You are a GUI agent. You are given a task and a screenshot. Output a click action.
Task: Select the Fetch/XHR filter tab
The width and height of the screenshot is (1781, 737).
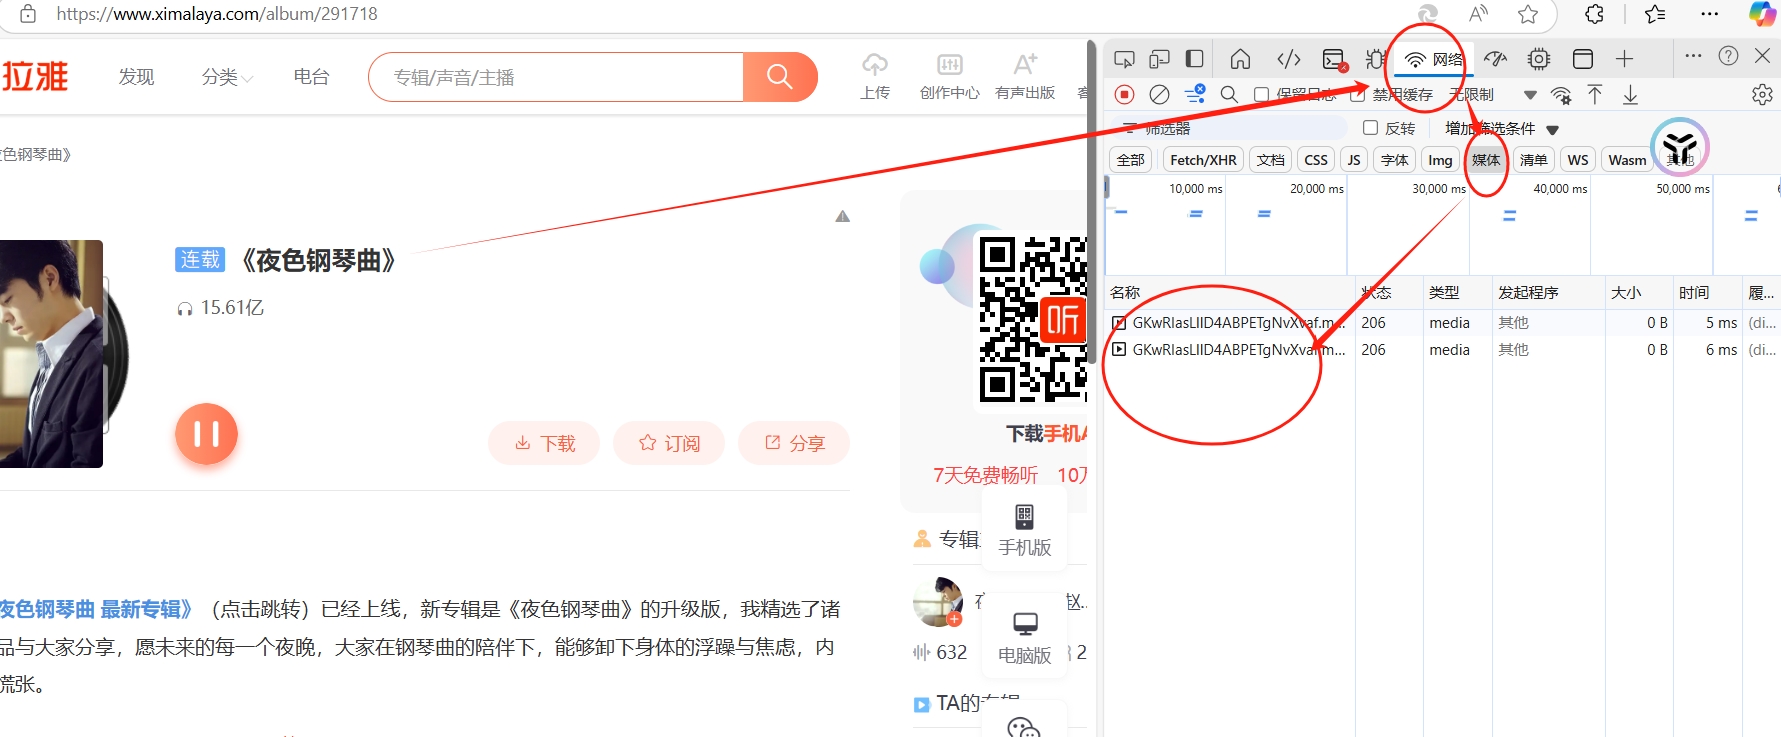(x=1203, y=160)
